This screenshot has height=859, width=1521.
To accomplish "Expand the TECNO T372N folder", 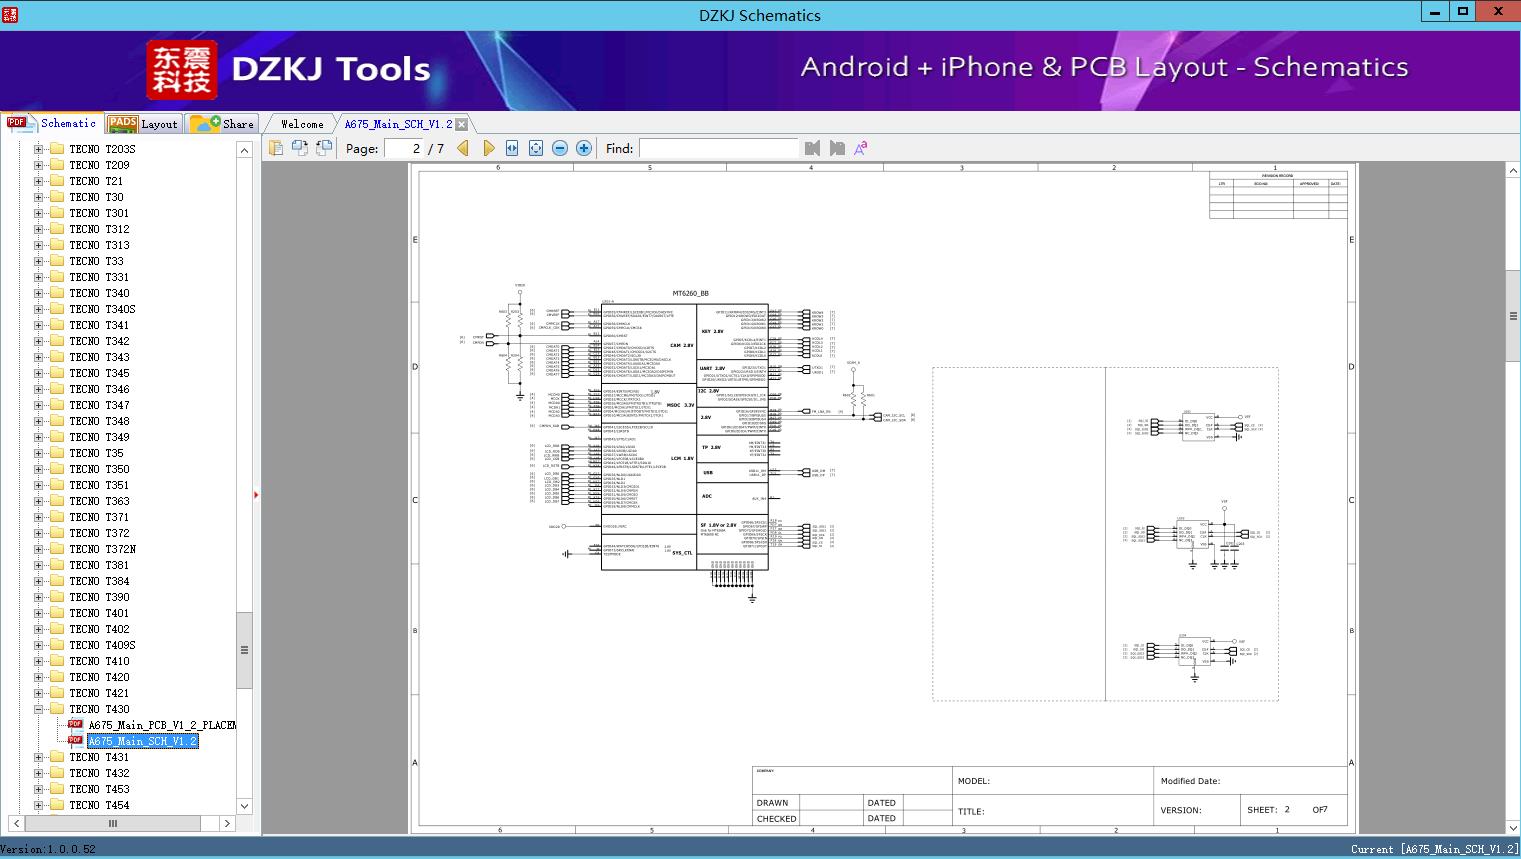I will (38, 549).
